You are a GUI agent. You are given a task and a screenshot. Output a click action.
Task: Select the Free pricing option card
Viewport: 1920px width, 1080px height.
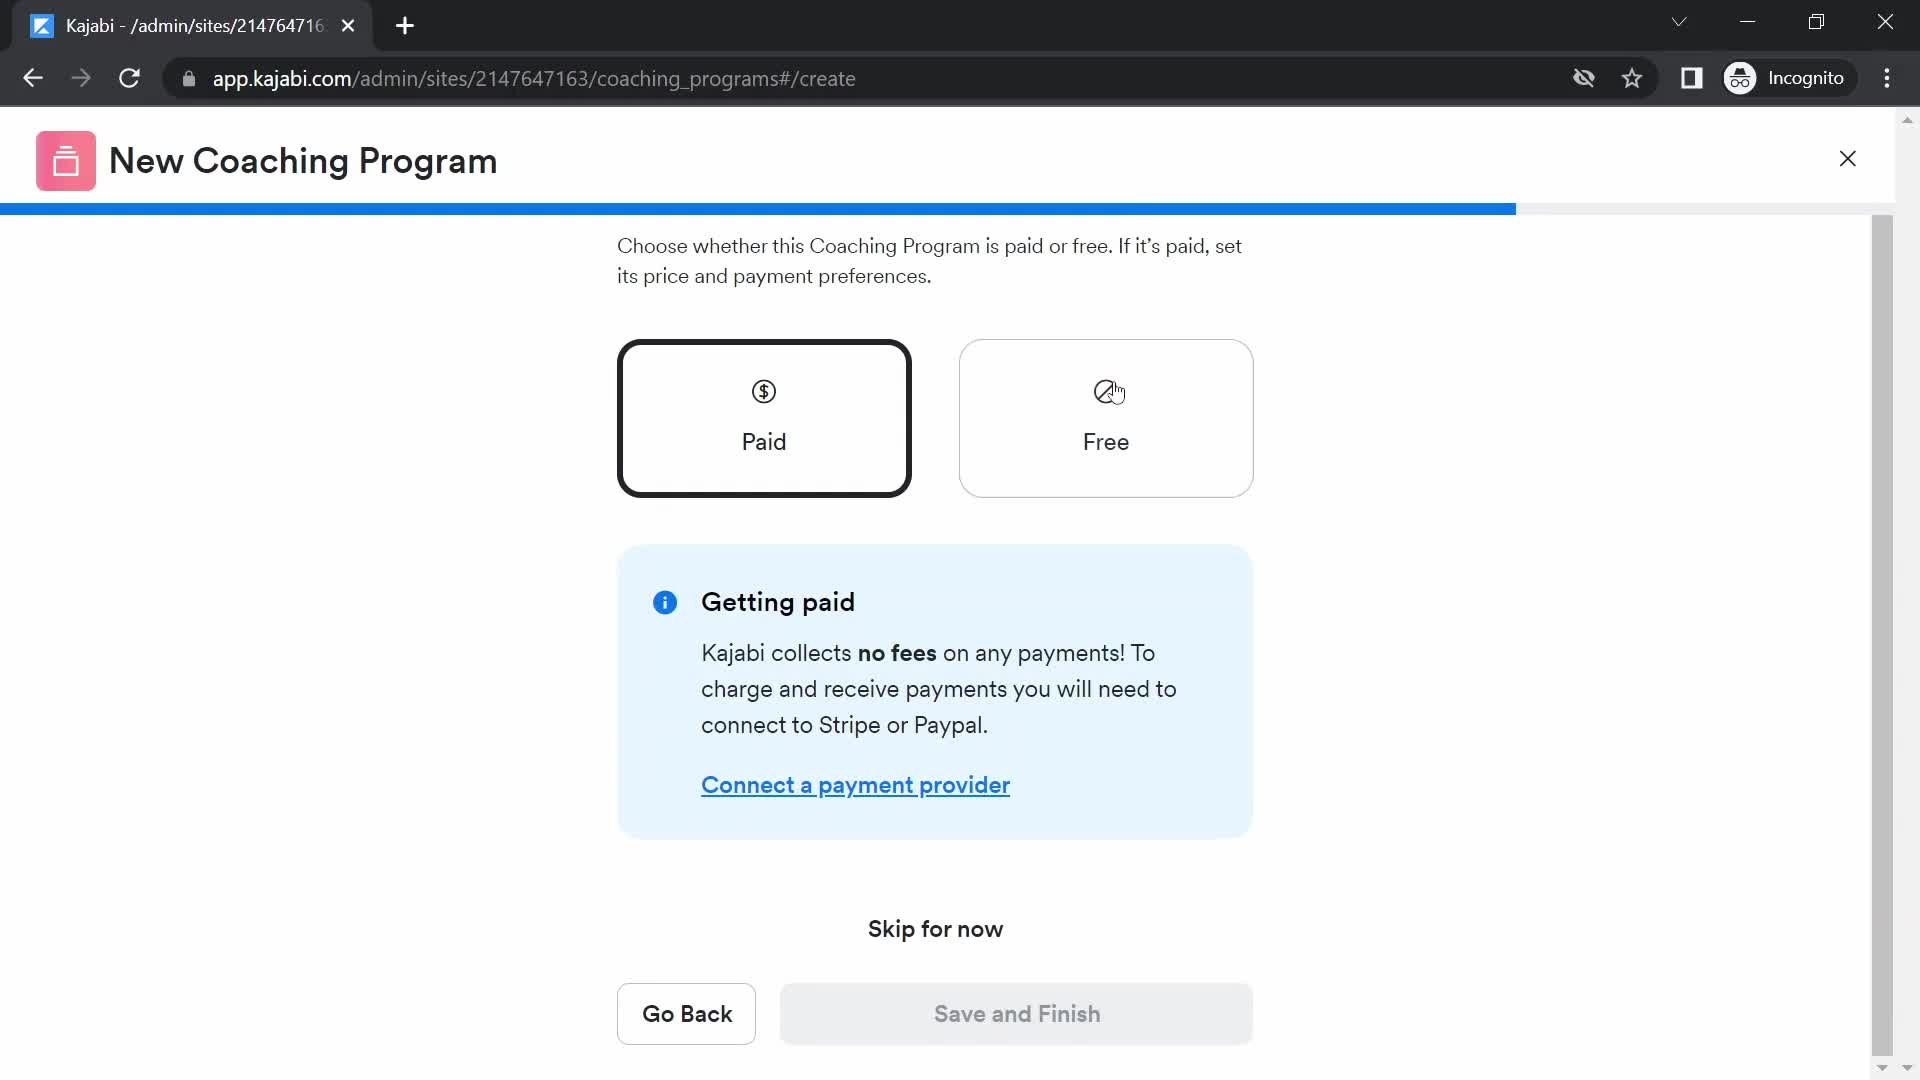tap(1106, 418)
